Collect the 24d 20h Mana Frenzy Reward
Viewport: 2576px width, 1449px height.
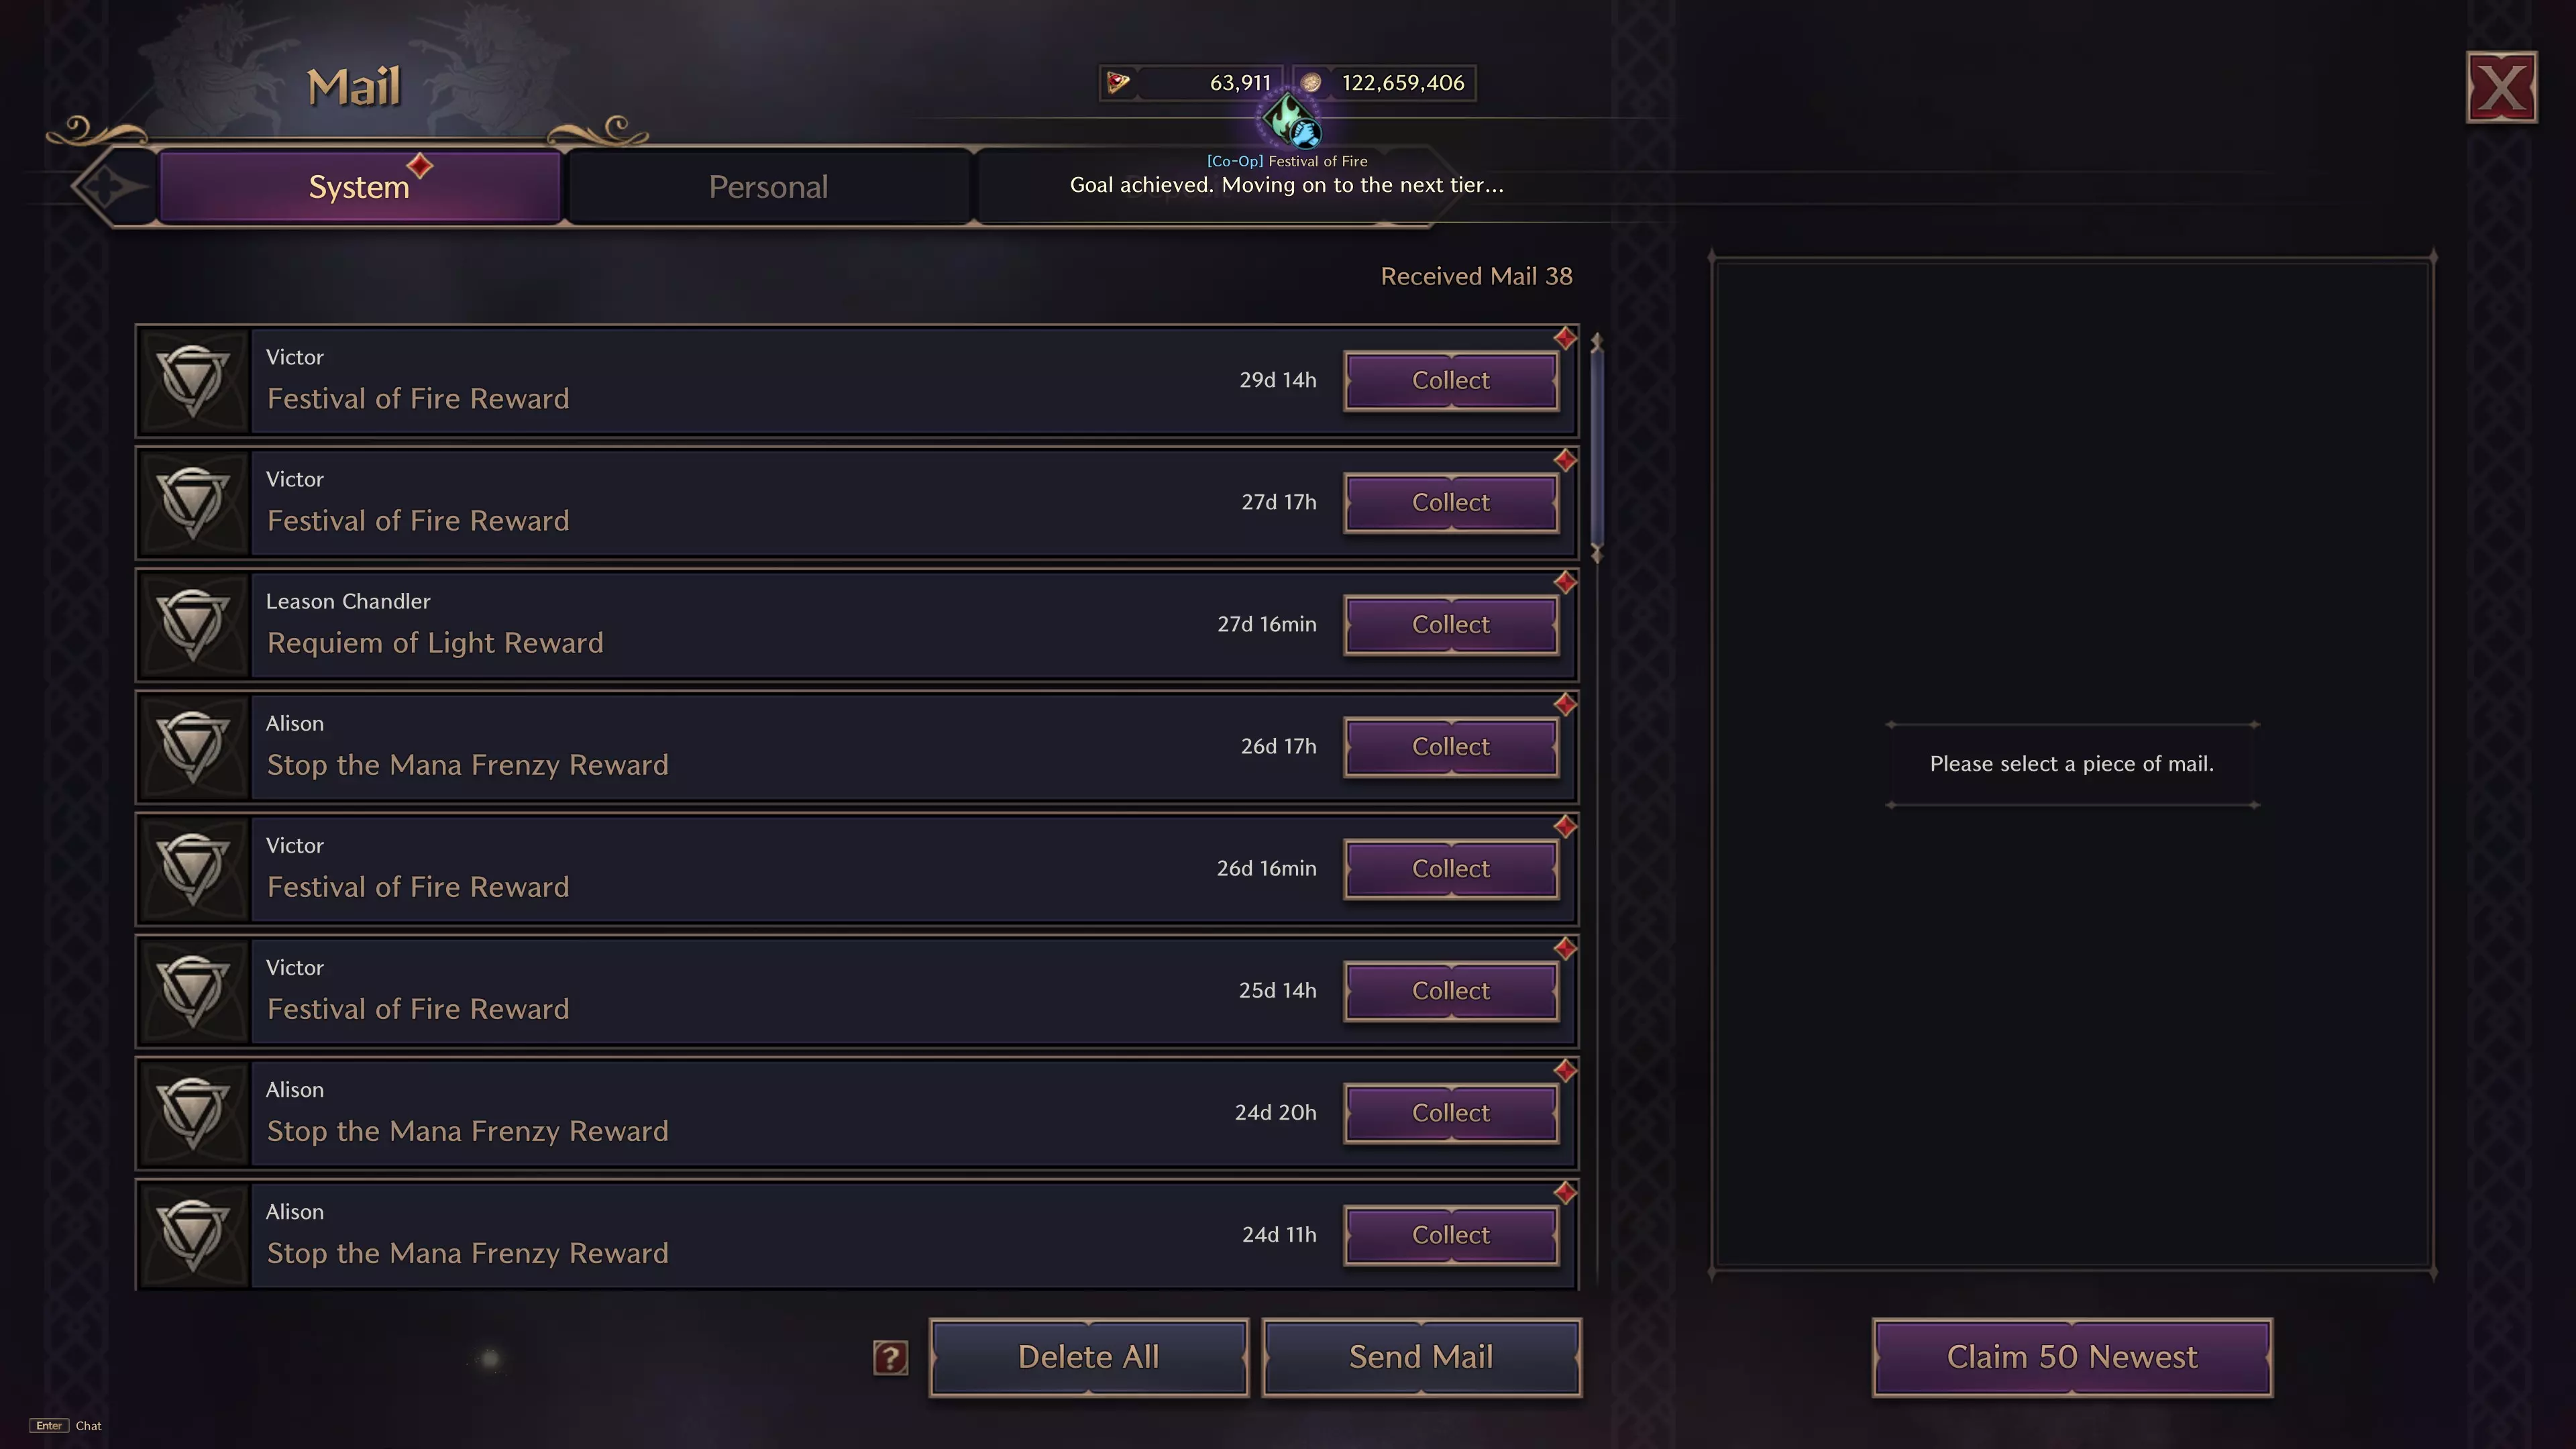(1450, 1113)
